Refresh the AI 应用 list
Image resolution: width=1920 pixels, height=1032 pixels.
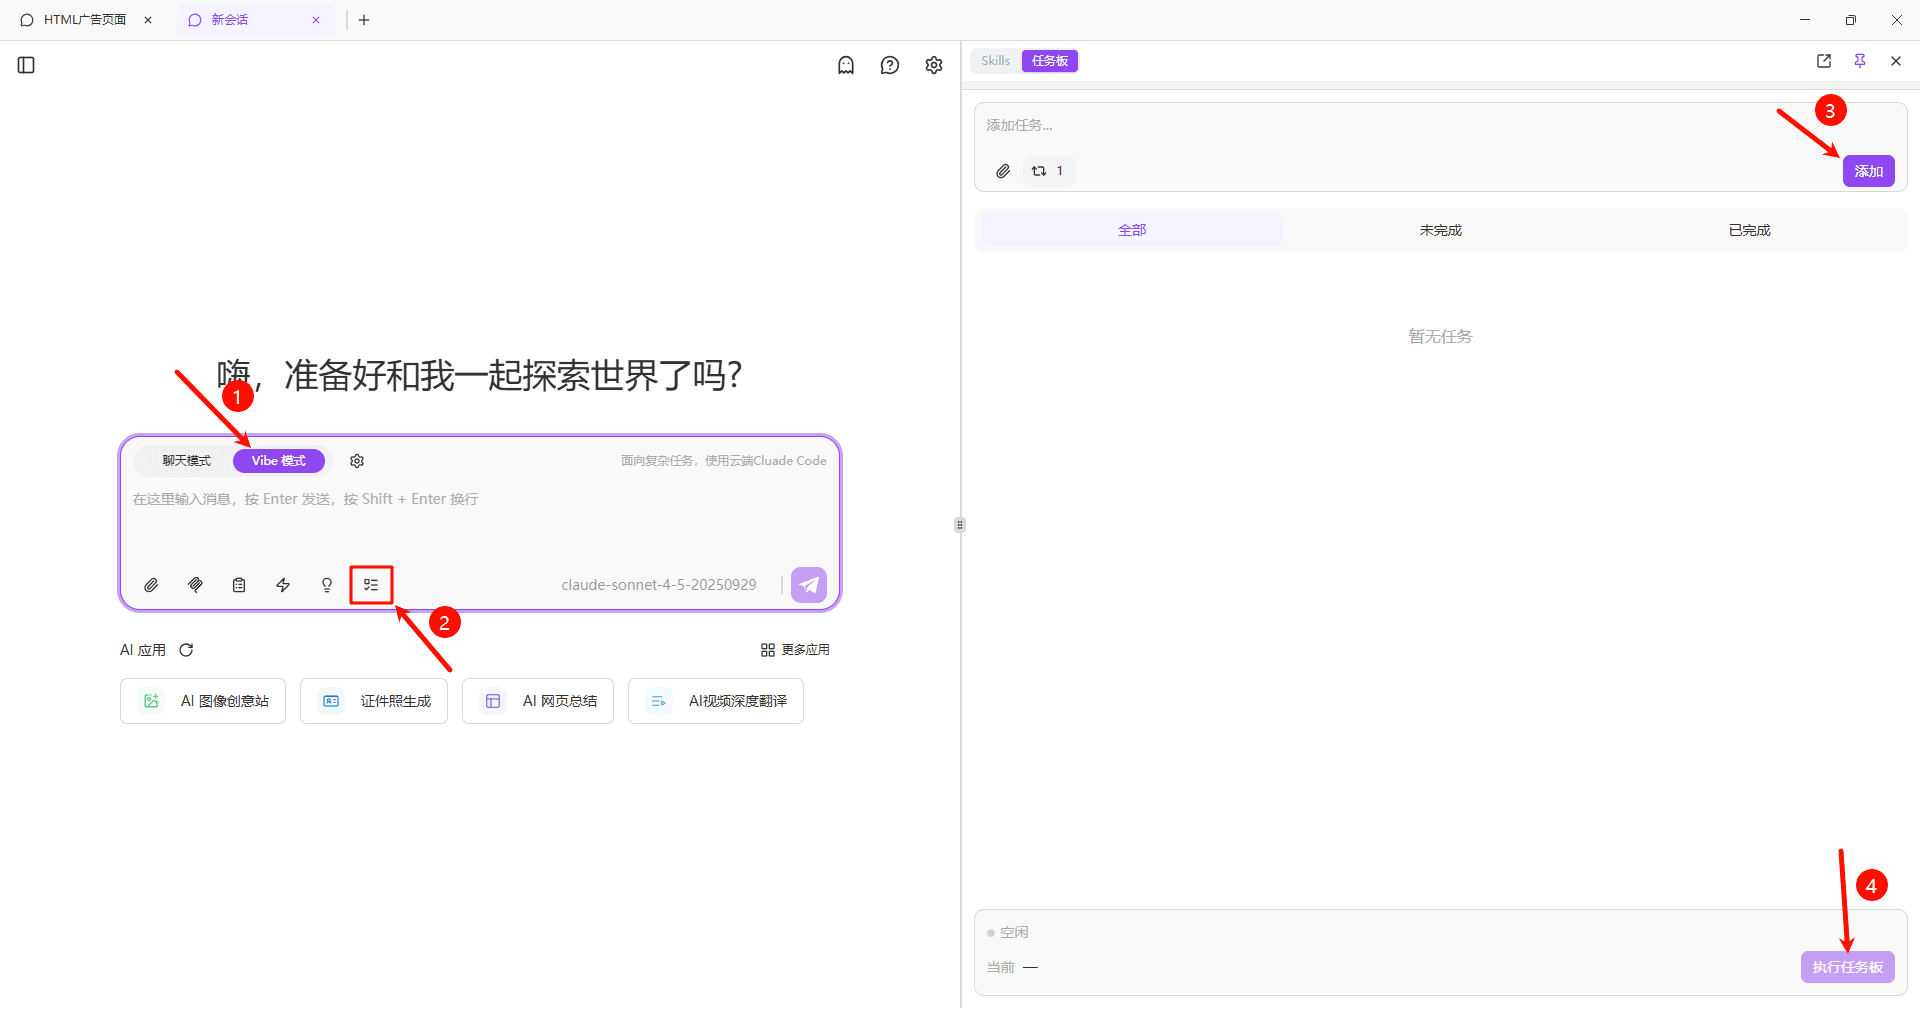186,650
